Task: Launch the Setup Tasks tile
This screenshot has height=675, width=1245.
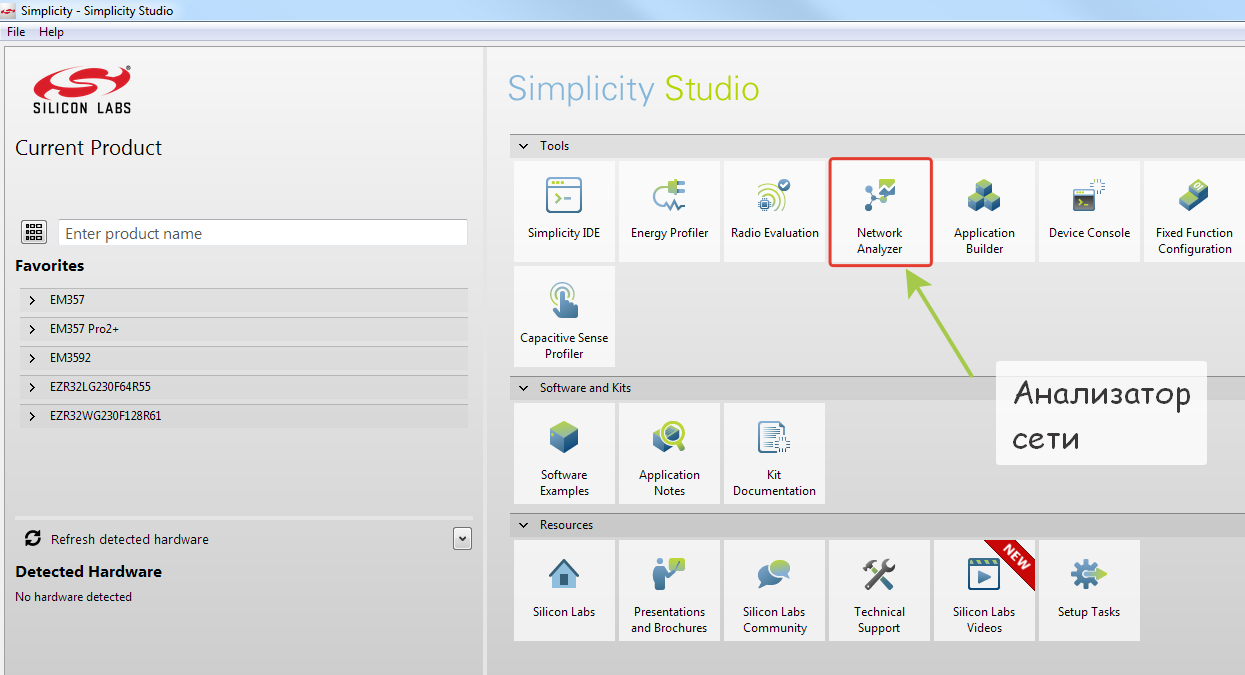Action: pyautogui.click(x=1089, y=591)
